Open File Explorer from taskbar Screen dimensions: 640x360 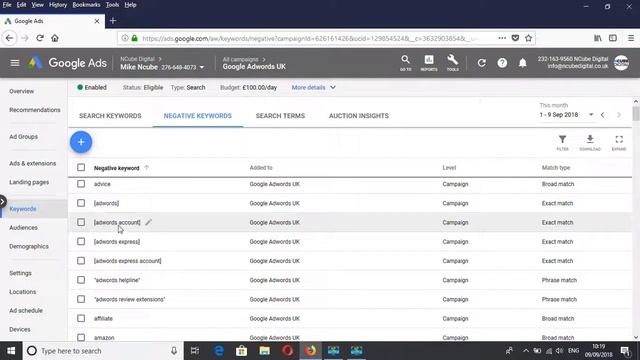[x=264, y=351]
